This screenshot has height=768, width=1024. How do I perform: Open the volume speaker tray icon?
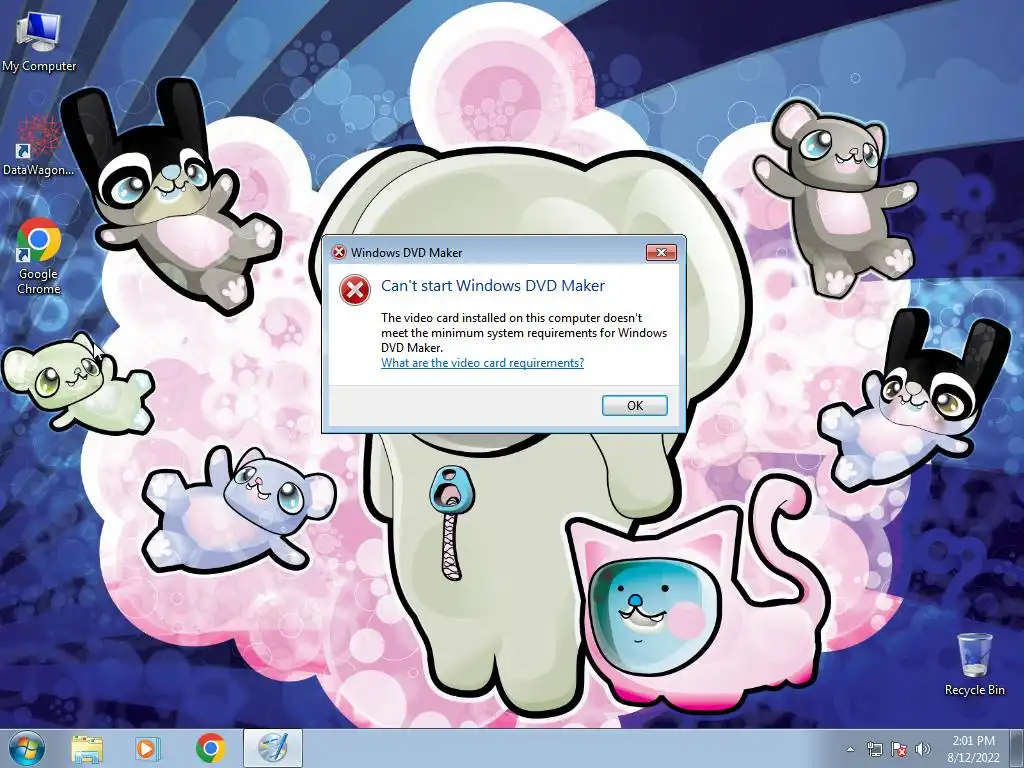pyautogui.click(x=922, y=749)
